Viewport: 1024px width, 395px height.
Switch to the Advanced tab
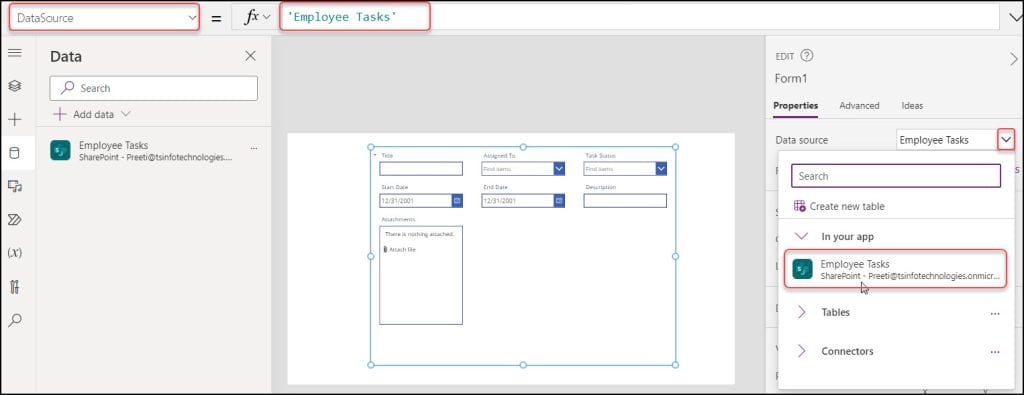coord(859,105)
